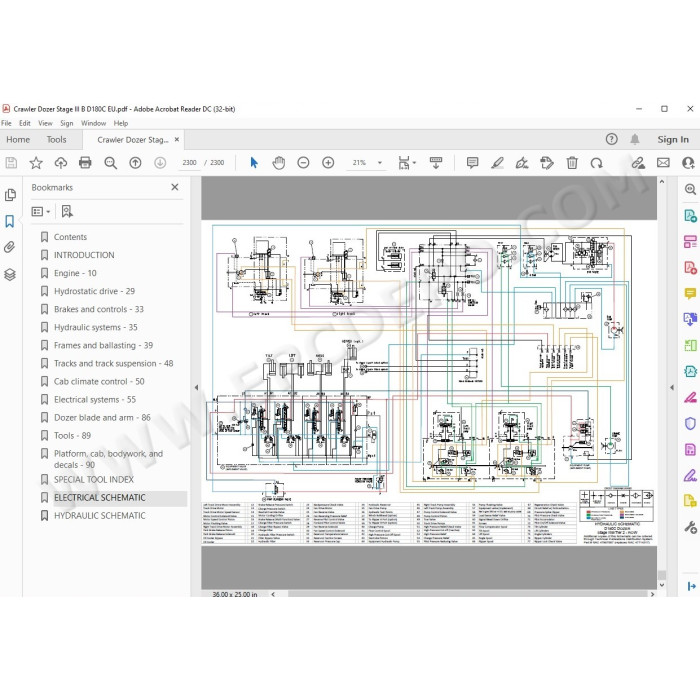Open the Layers panel icon
The height and width of the screenshot is (700, 700).
[10, 274]
